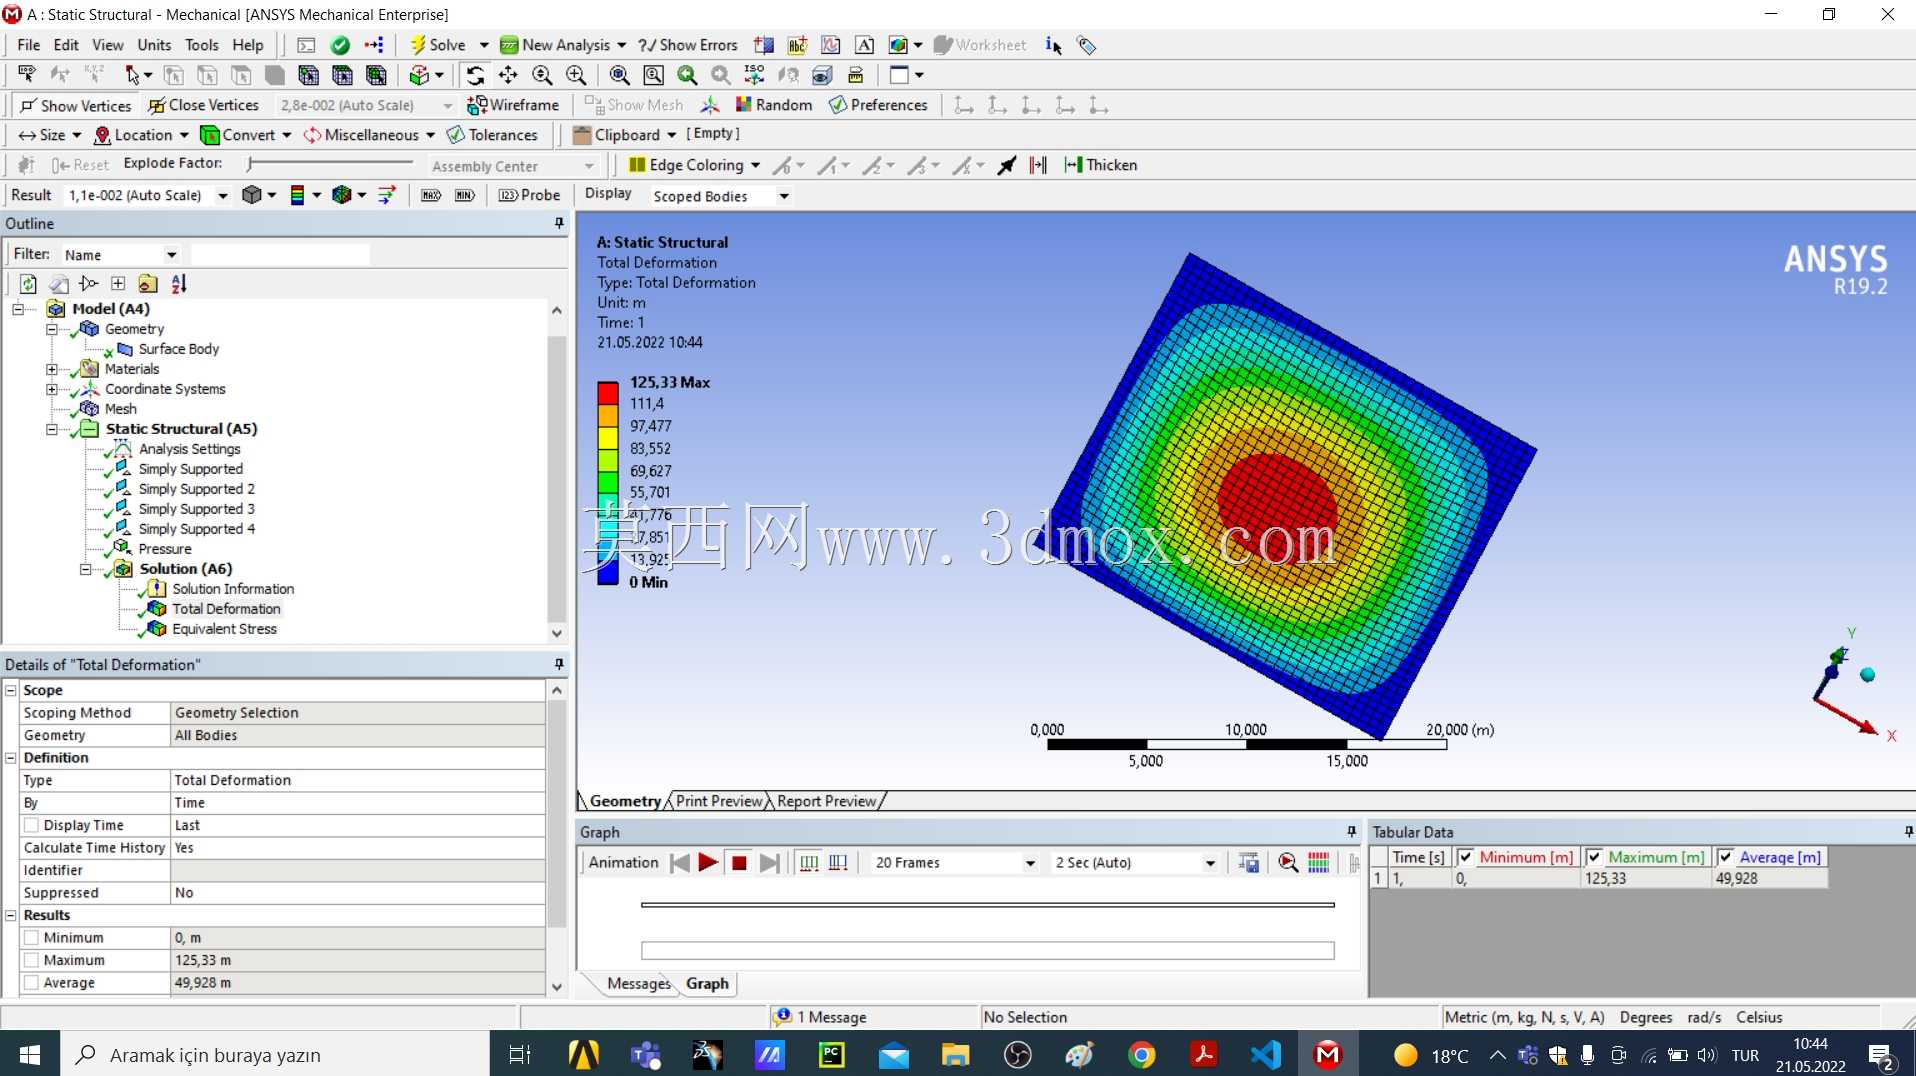
Task: Pin the Outline panel
Action: [559, 223]
